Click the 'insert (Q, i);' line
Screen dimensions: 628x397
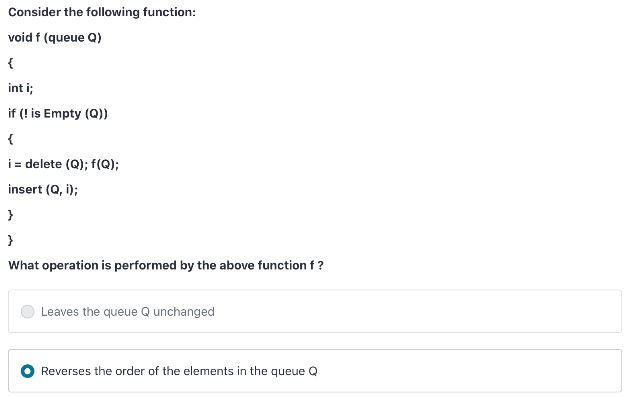[x=43, y=189]
